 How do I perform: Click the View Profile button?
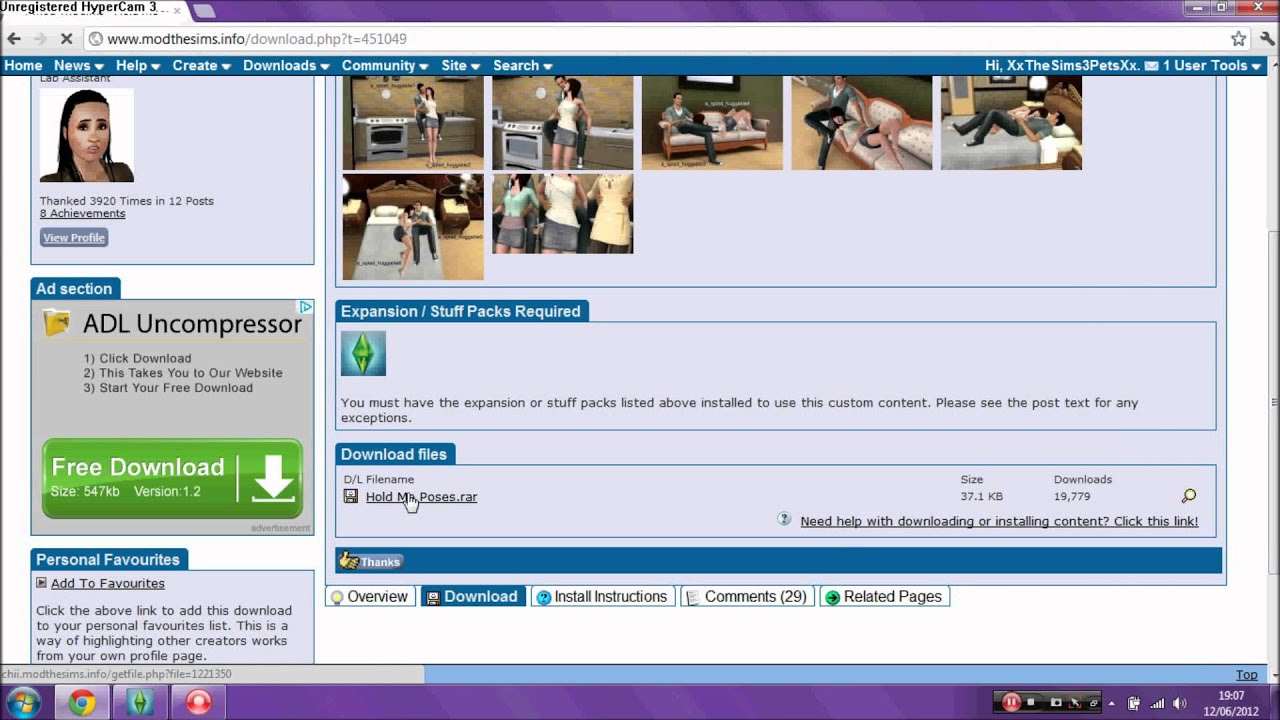click(74, 238)
